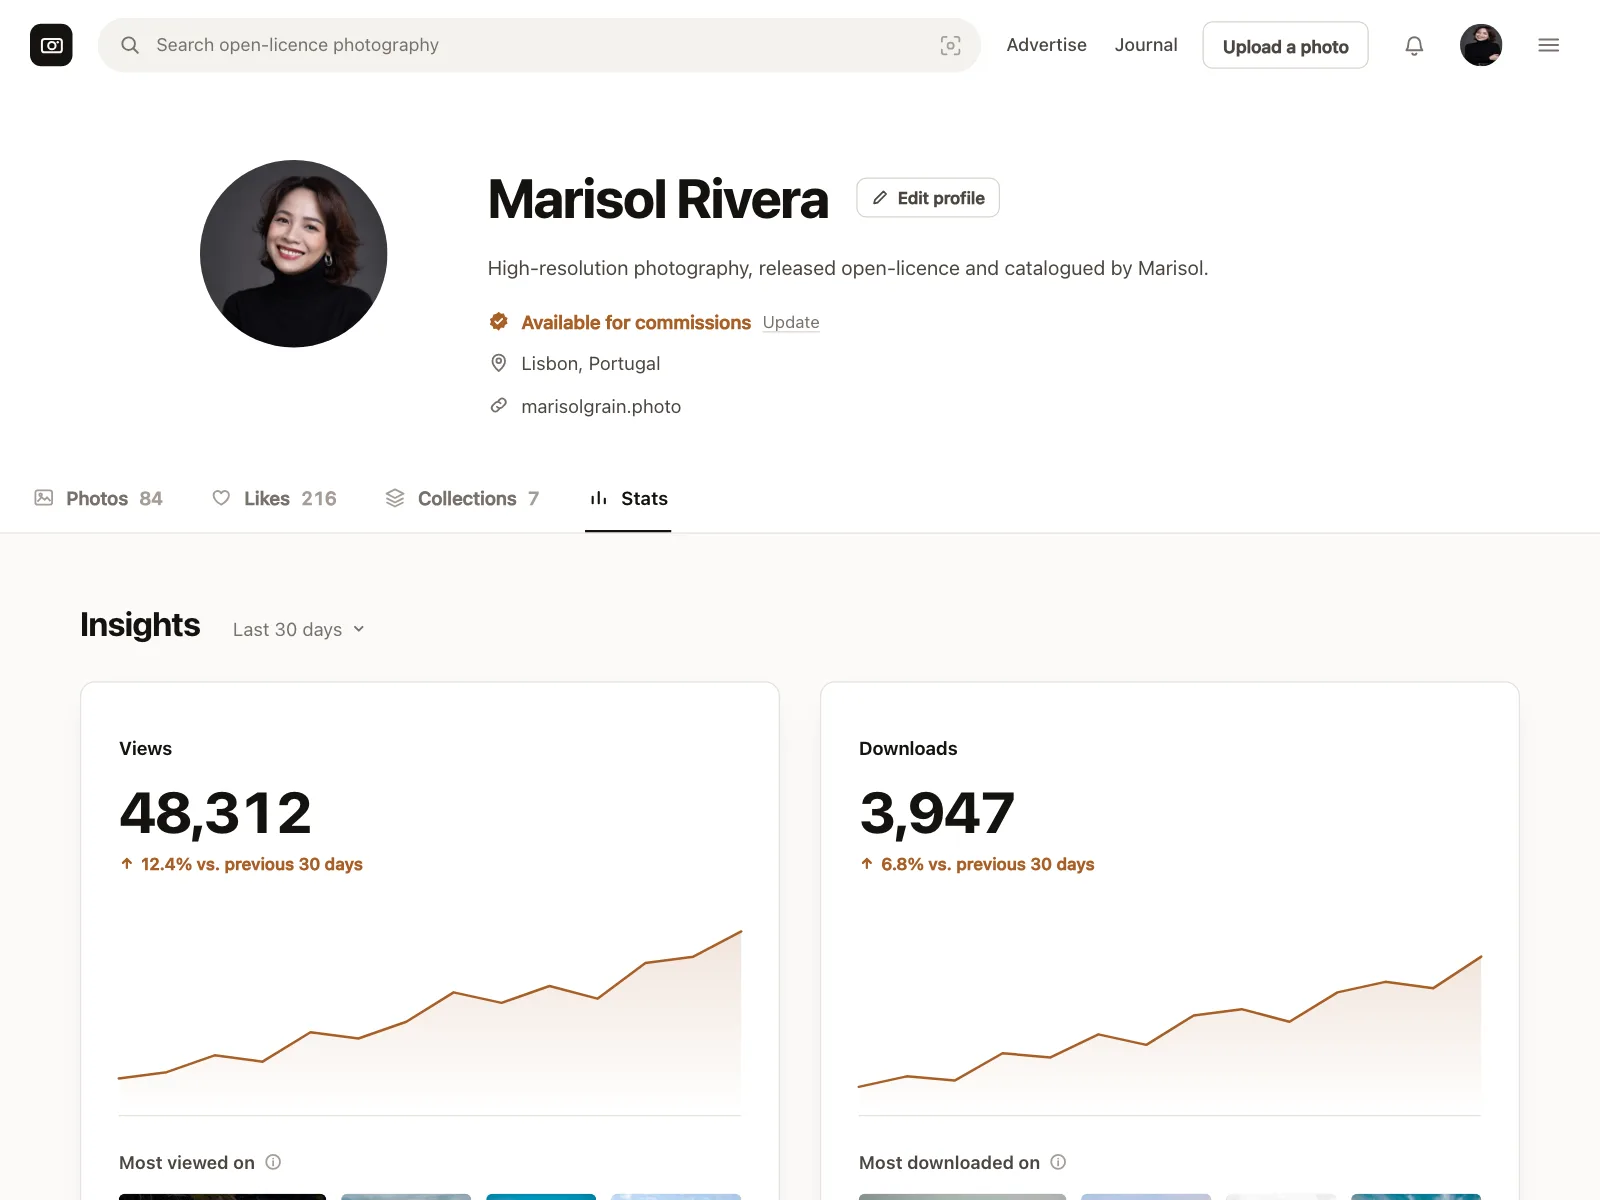Show info about Most viewed on

[273, 1162]
